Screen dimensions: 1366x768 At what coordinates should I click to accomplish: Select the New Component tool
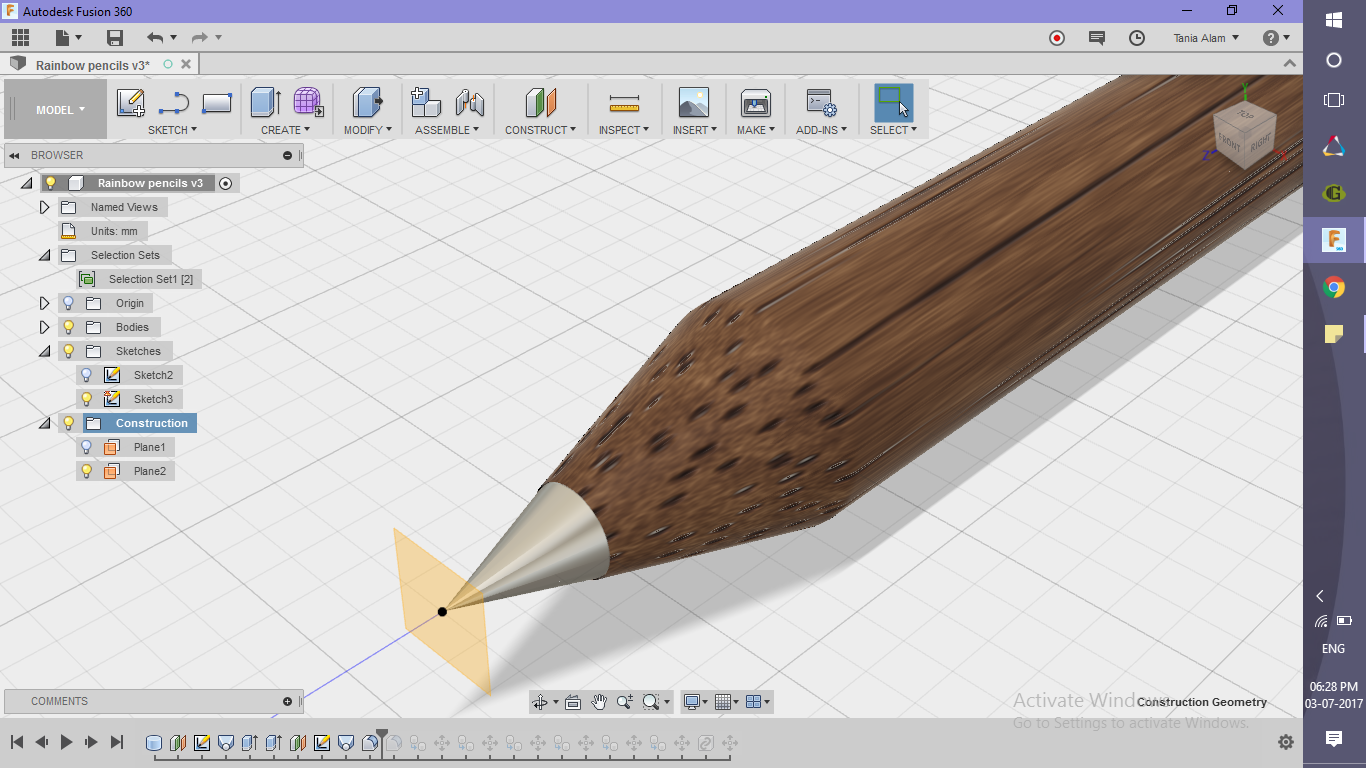[x=426, y=103]
